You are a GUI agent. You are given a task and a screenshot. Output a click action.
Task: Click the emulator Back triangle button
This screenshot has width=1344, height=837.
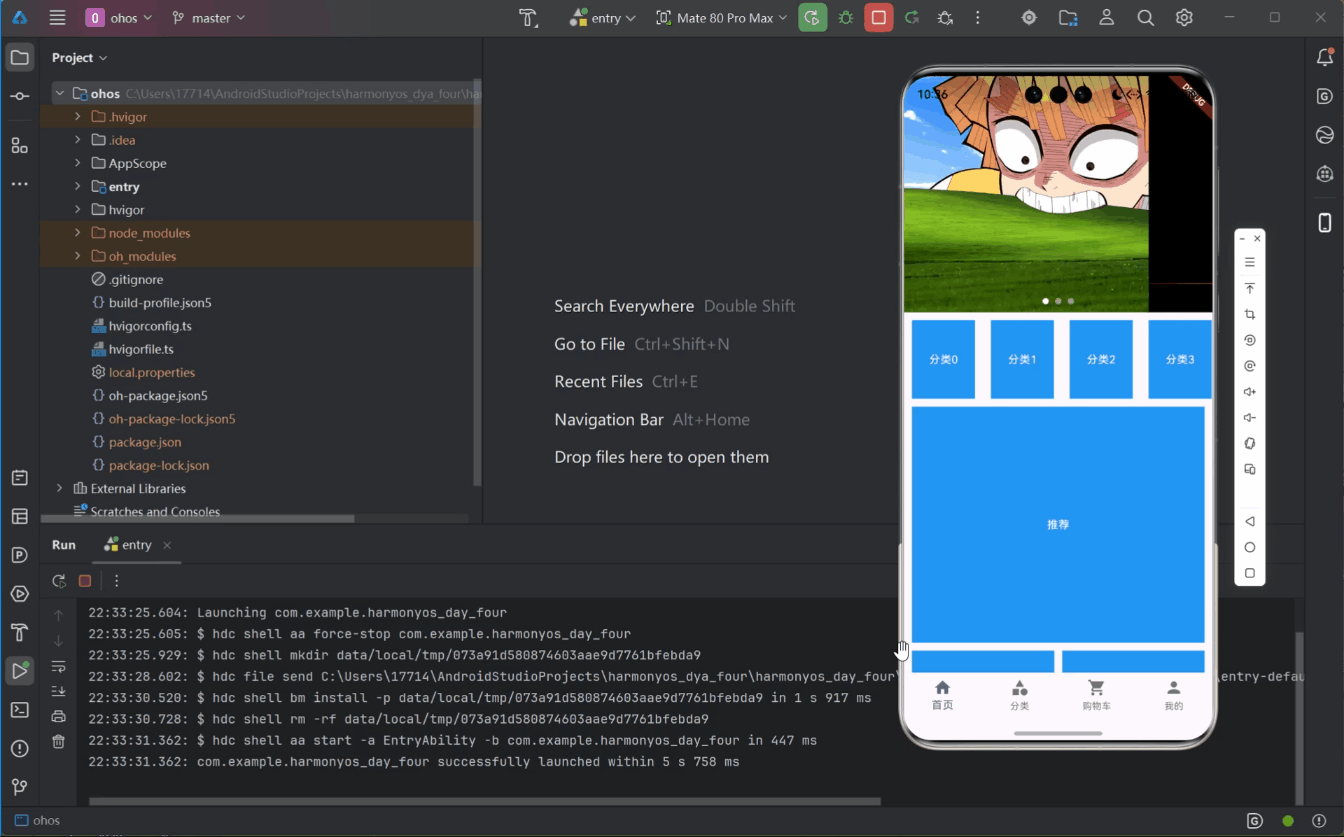tap(1250, 521)
